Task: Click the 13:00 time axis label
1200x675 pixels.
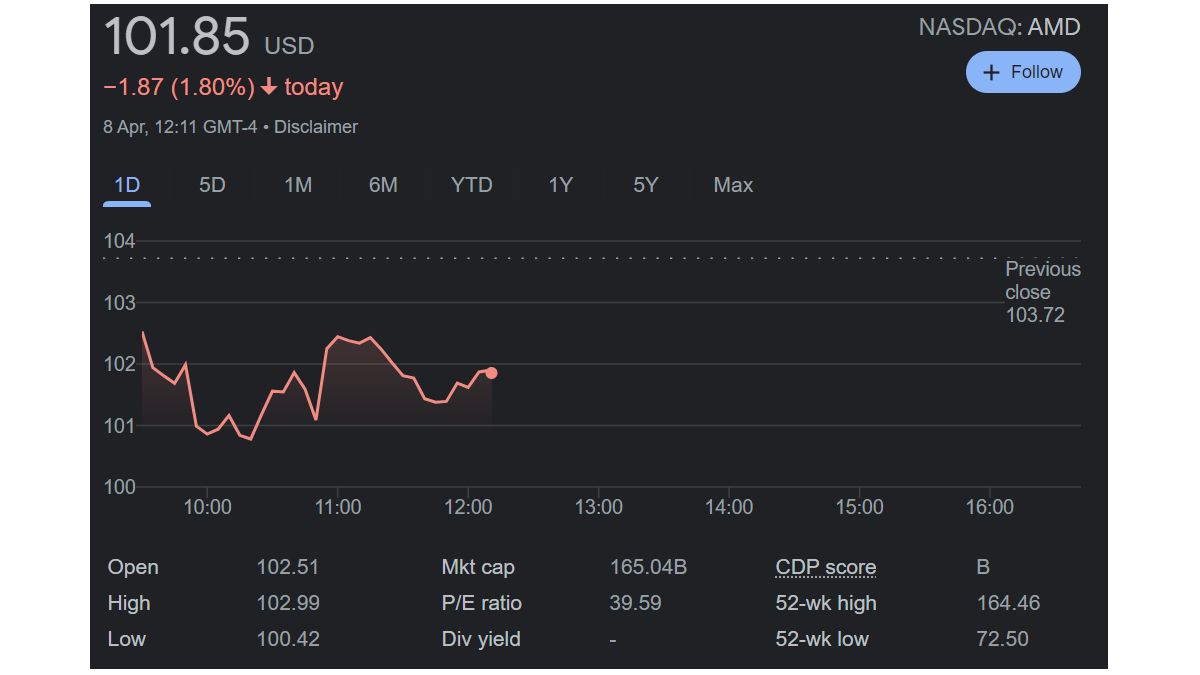Action: [598, 507]
